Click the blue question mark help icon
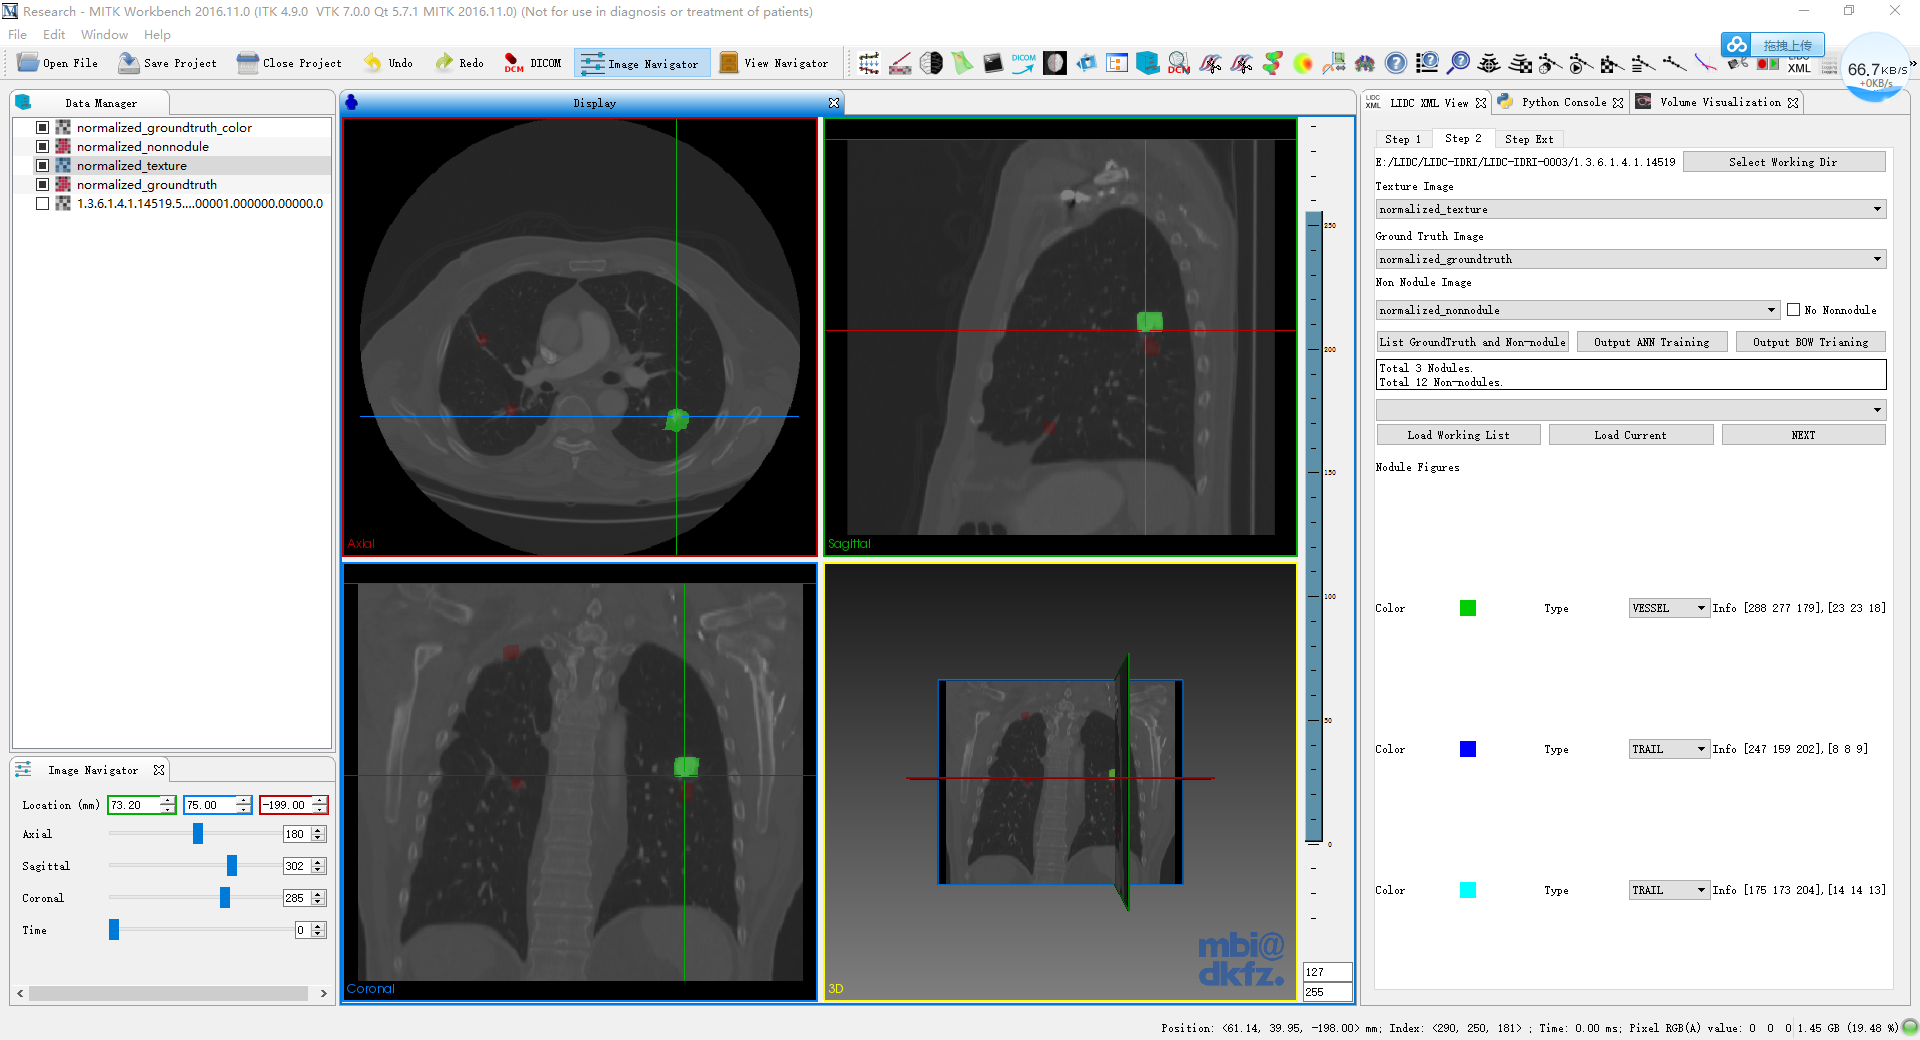The width and height of the screenshot is (1920, 1040). coord(1396,63)
